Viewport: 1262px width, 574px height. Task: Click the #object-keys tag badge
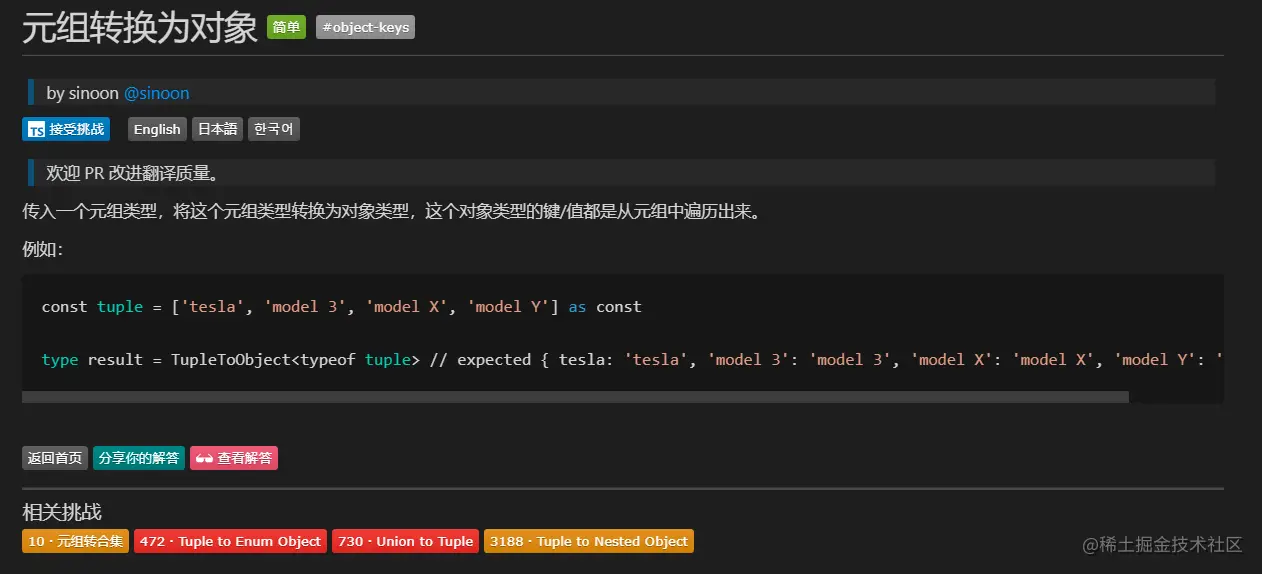coord(365,27)
